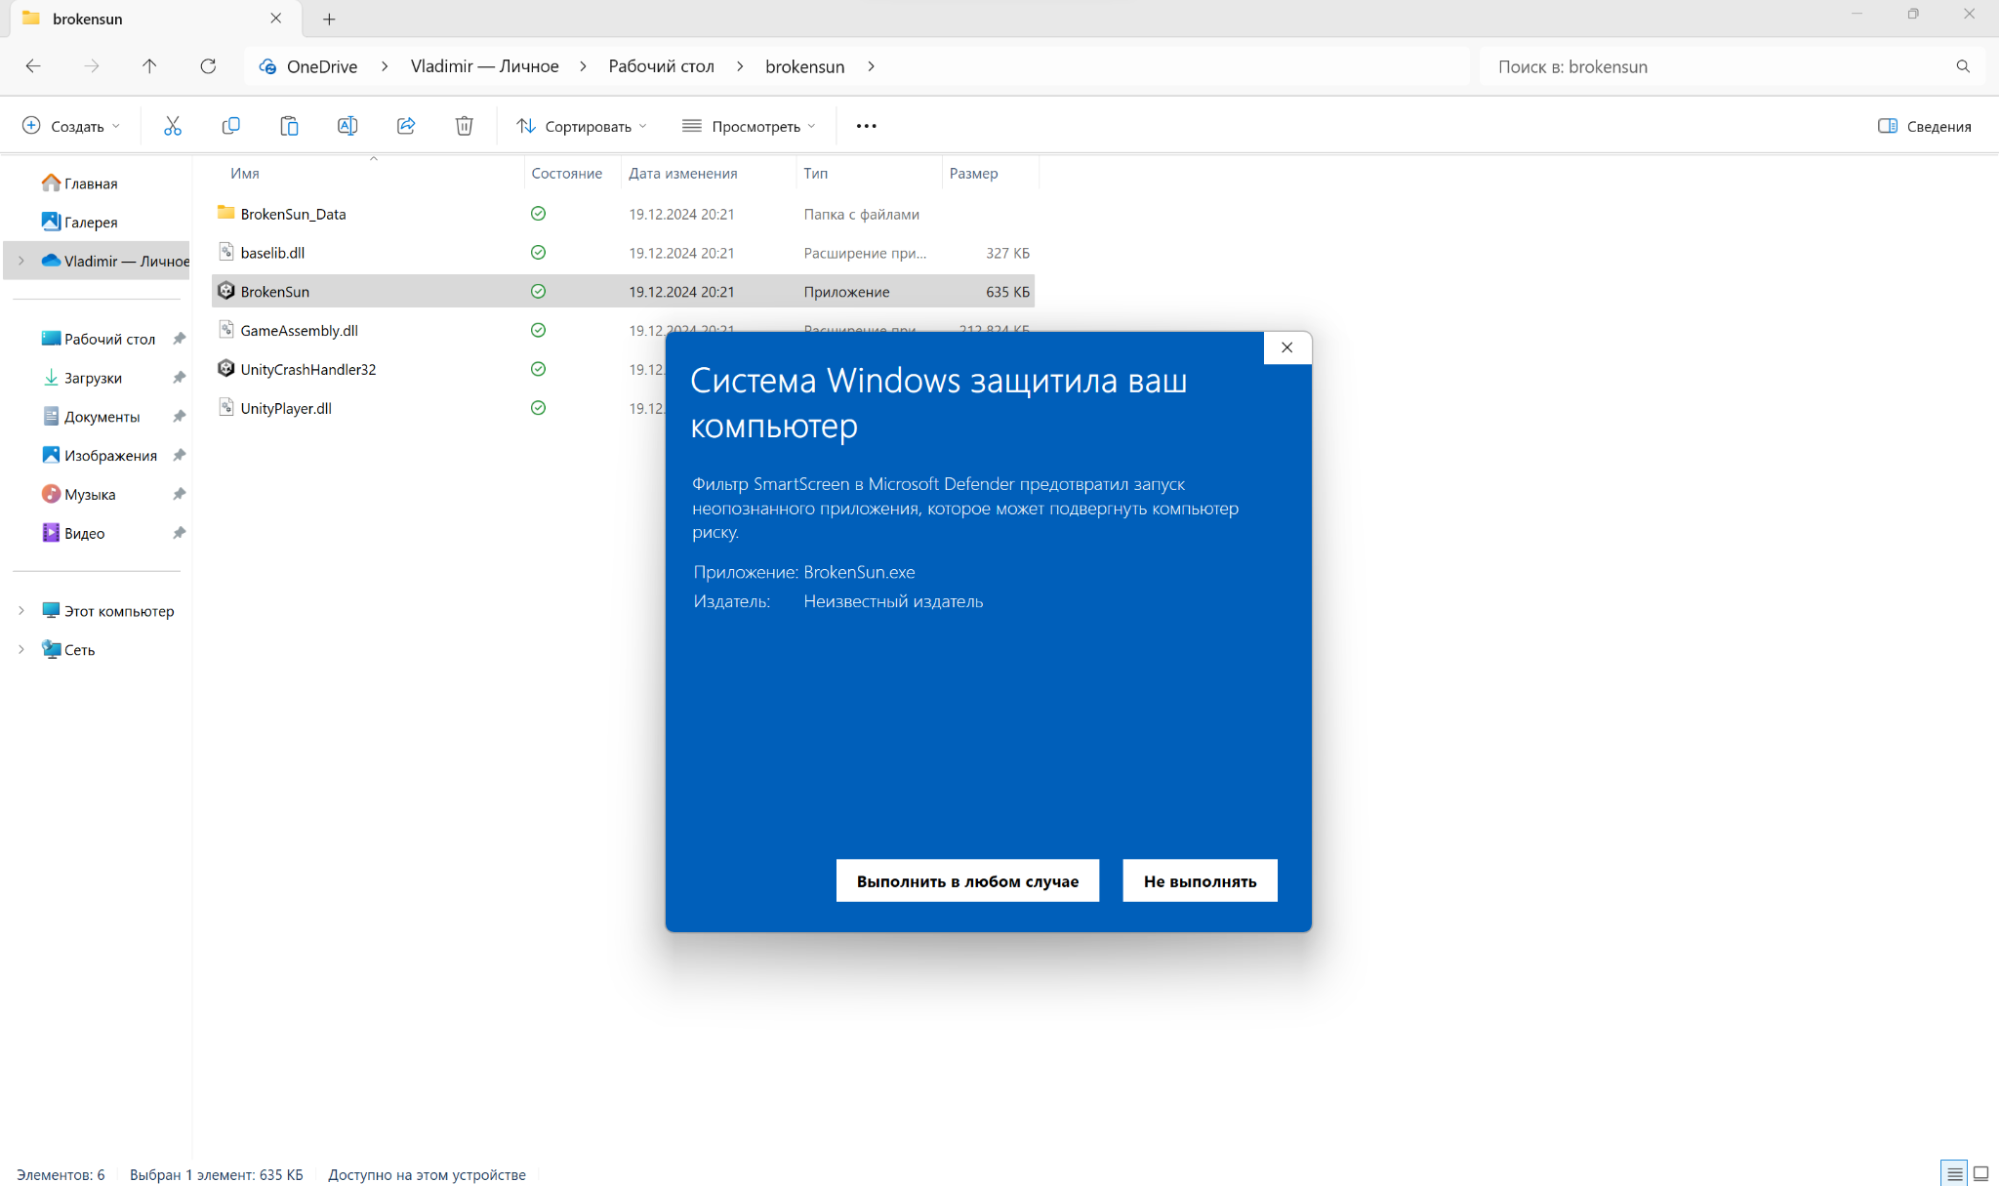Click the Paste clipboard icon
1999x1186 pixels.
(x=289, y=126)
